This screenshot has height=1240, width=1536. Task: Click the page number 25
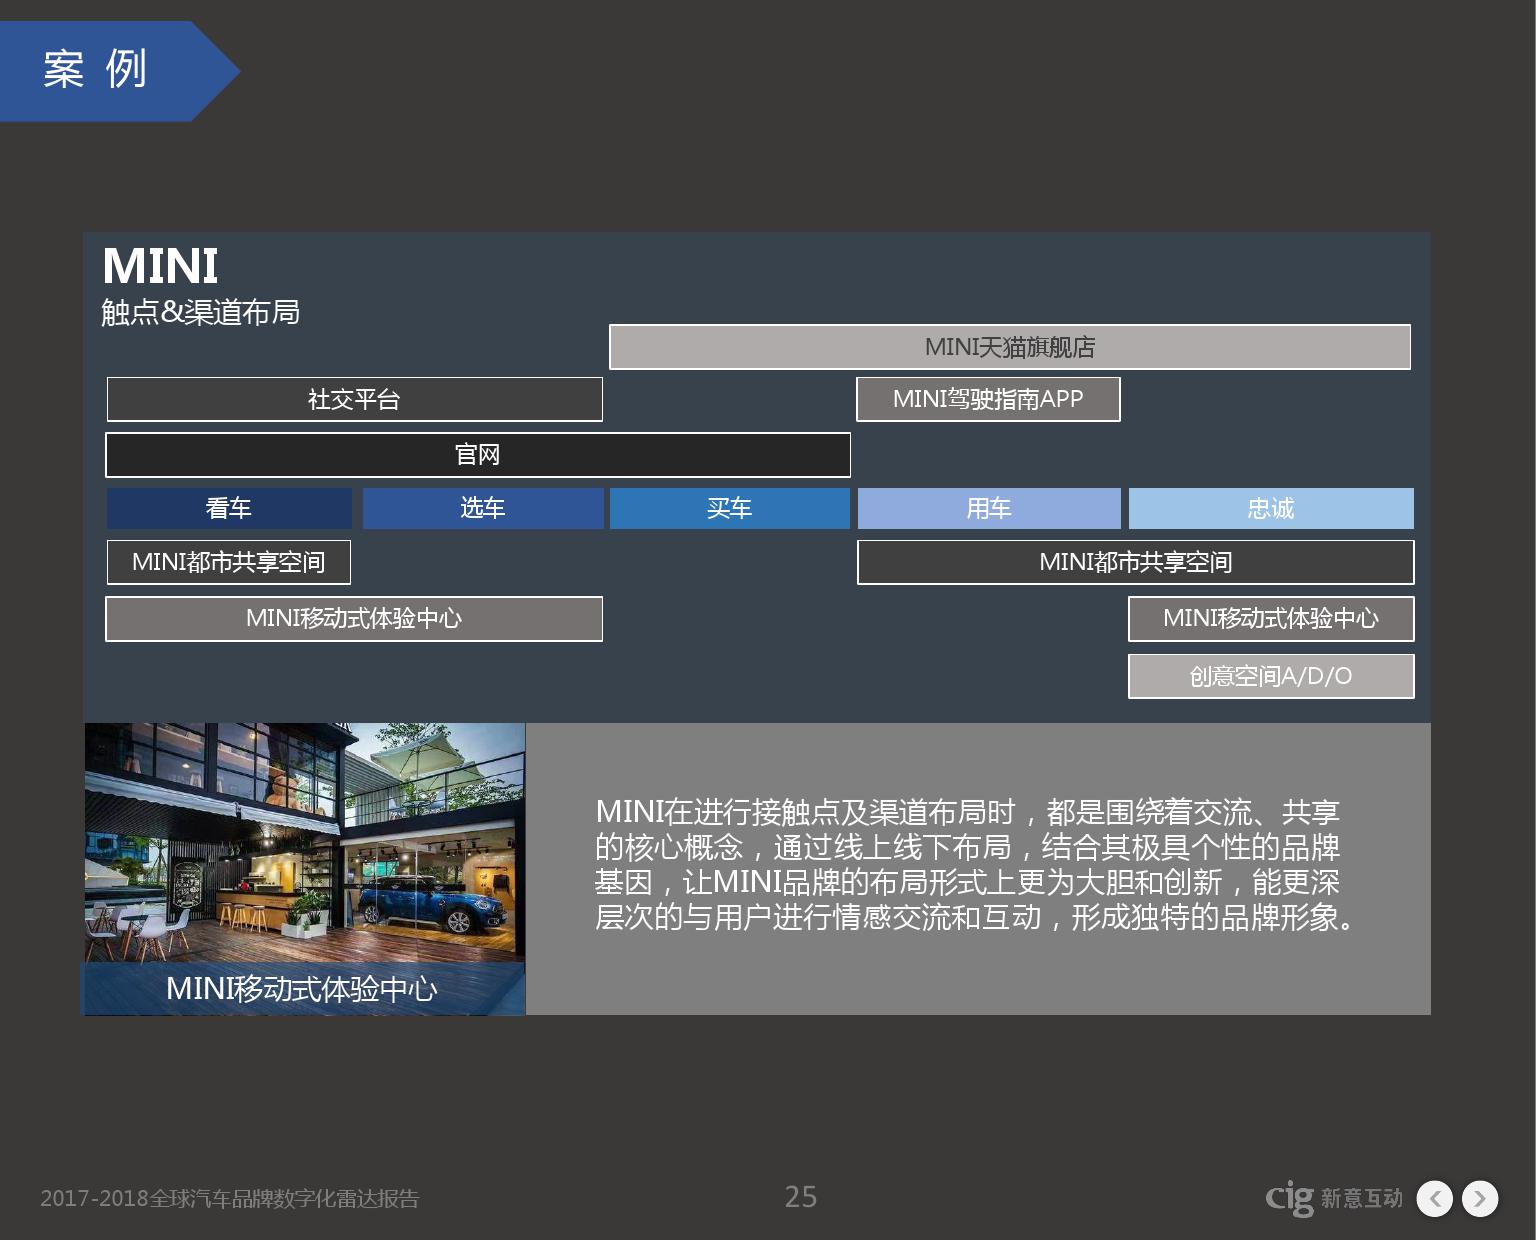(800, 1197)
